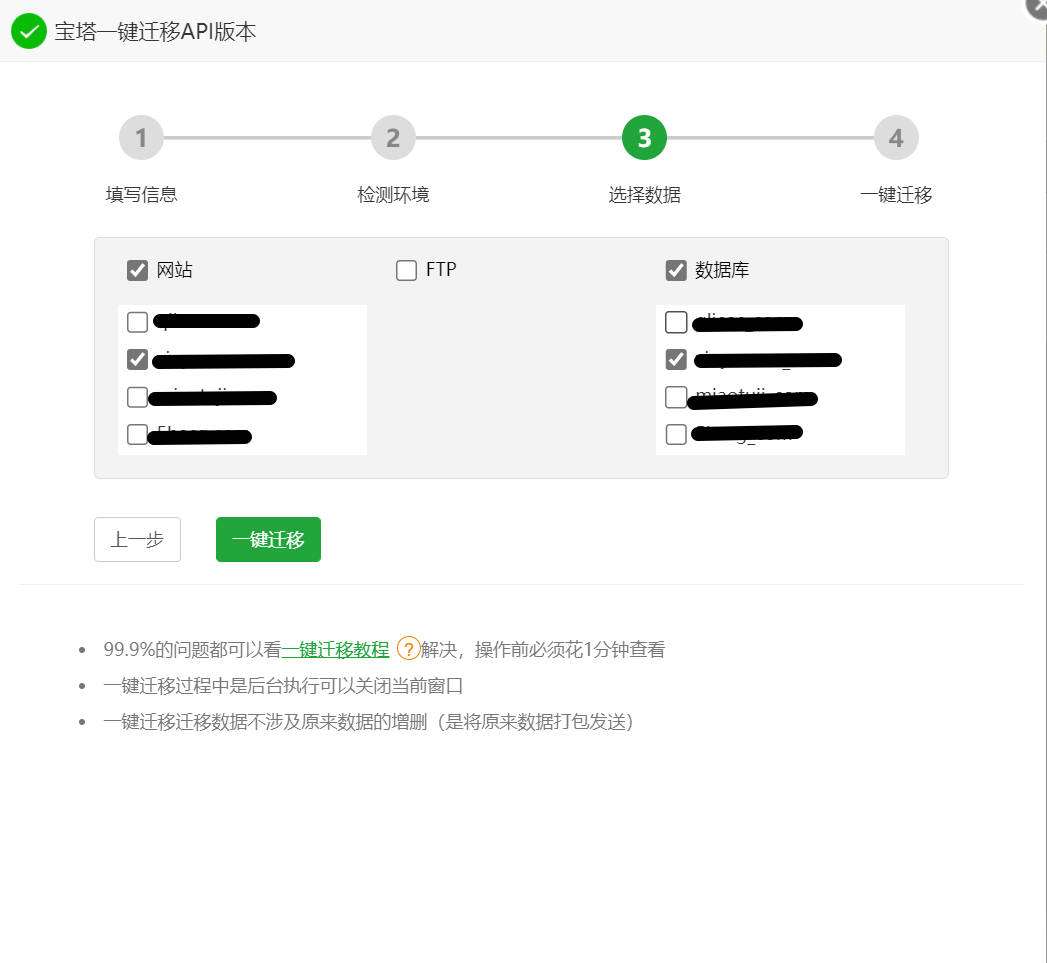
Task: Click the green checkmark icon beside the dialog title
Action: (28, 31)
